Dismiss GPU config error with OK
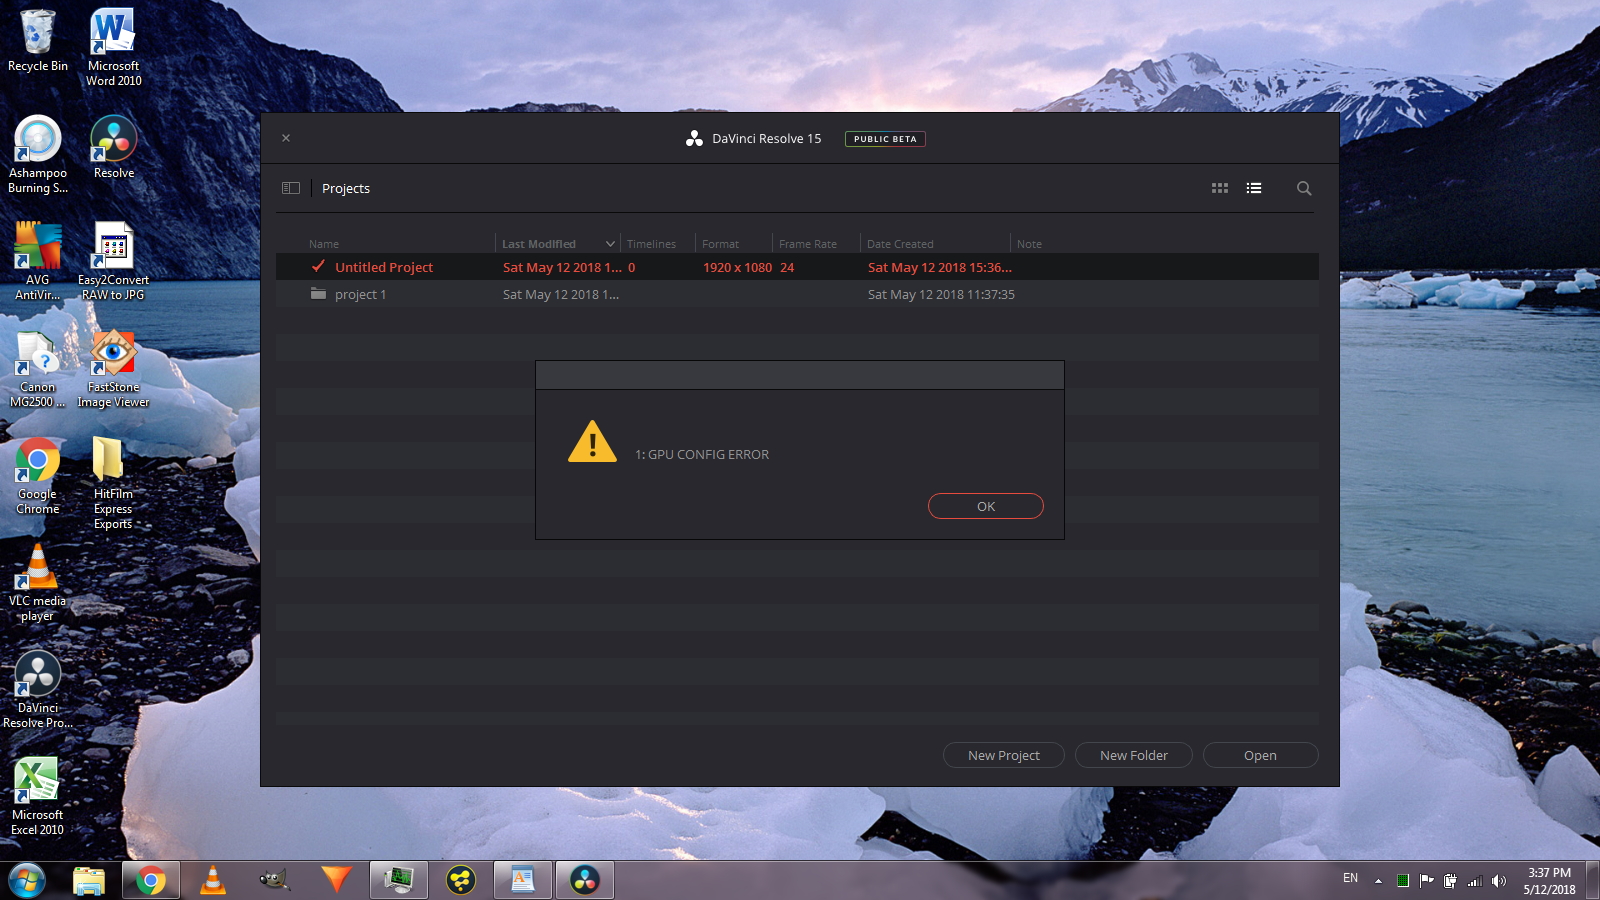1600x900 pixels. point(985,506)
